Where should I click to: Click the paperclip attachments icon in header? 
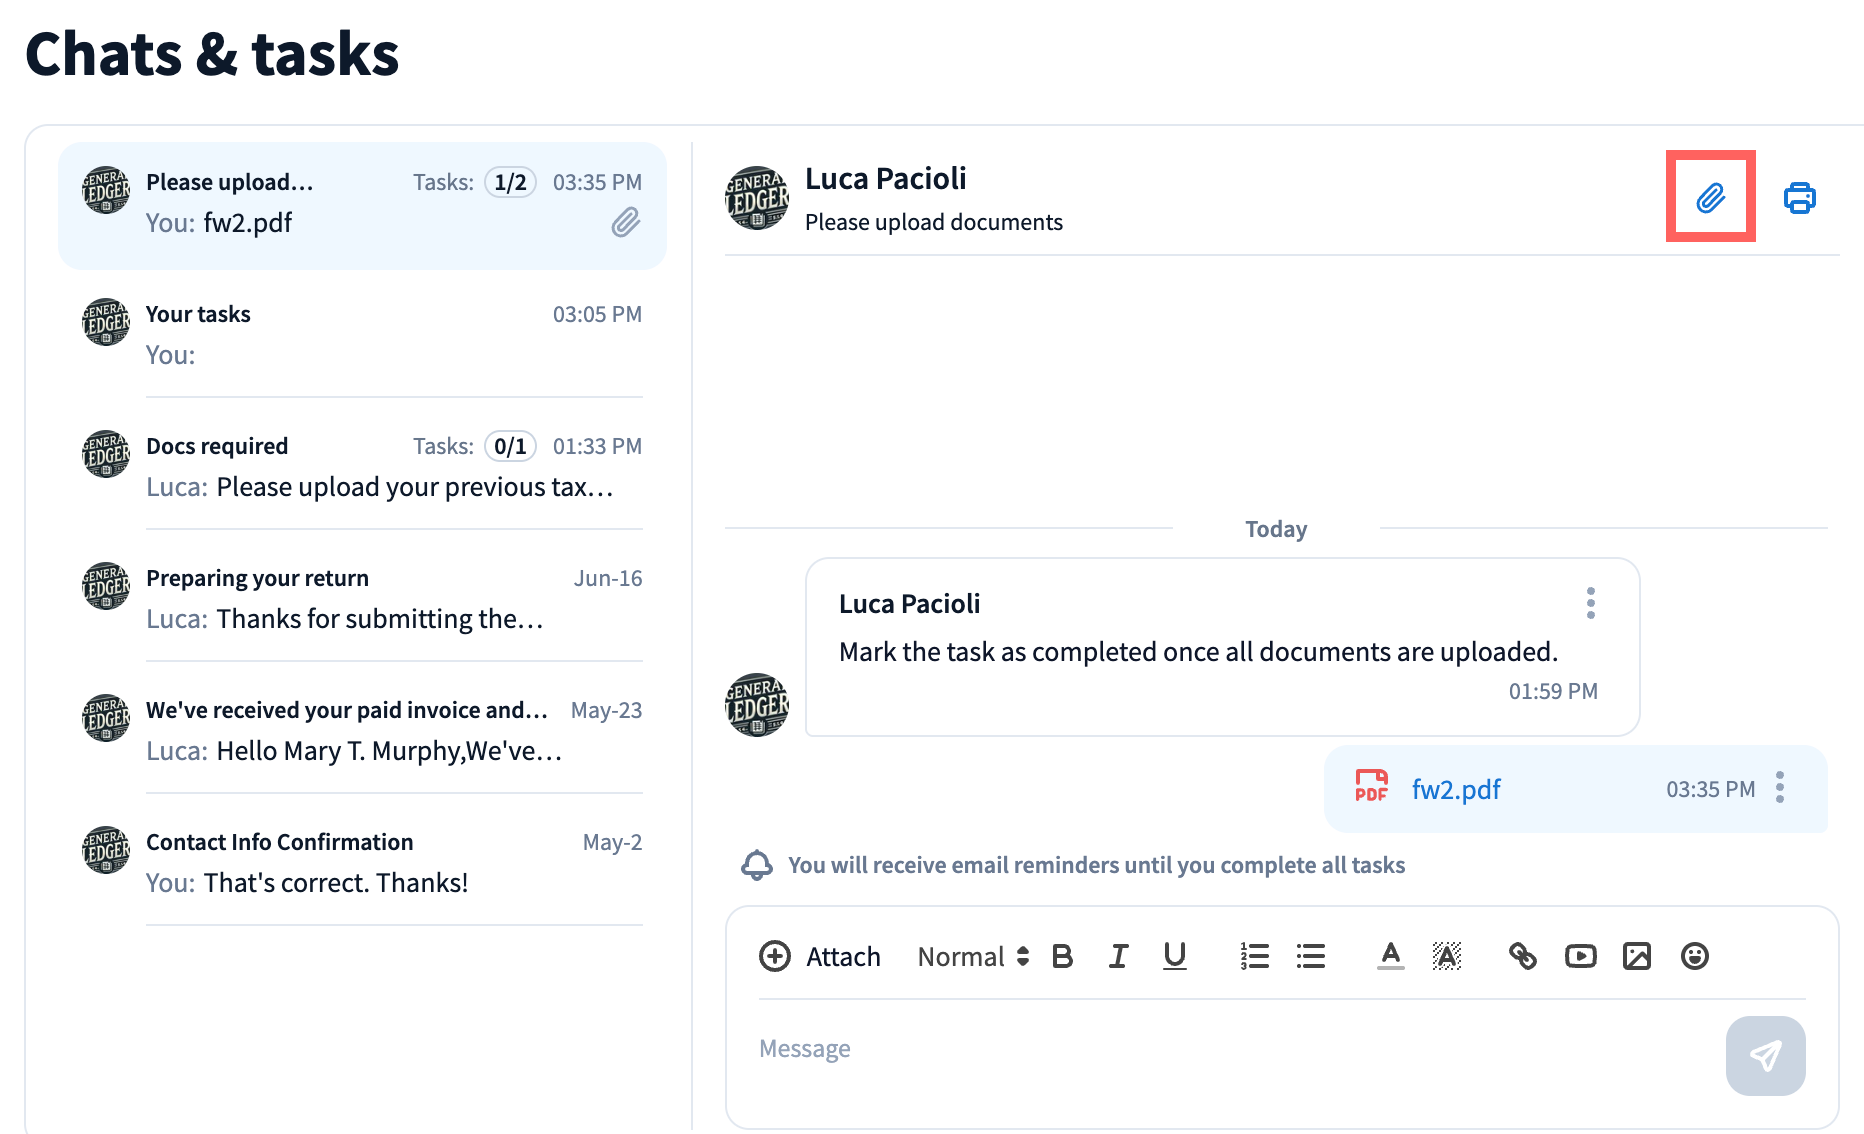pos(1710,198)
